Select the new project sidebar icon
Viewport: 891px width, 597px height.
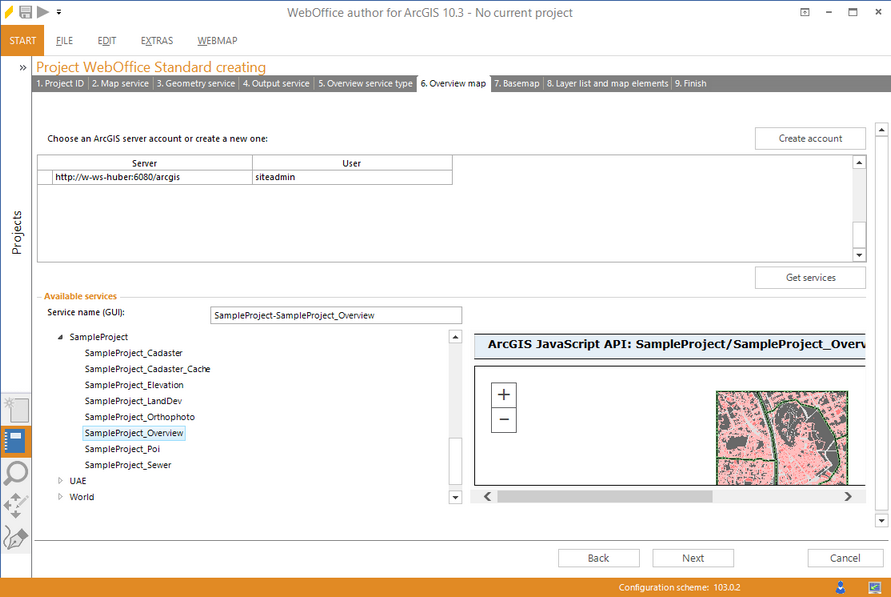pos(16,408)
